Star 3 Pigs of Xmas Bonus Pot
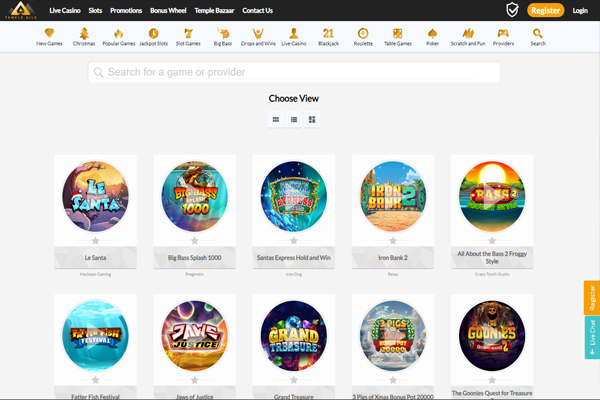This screenshot has width=600, height=400. point(393,380)
